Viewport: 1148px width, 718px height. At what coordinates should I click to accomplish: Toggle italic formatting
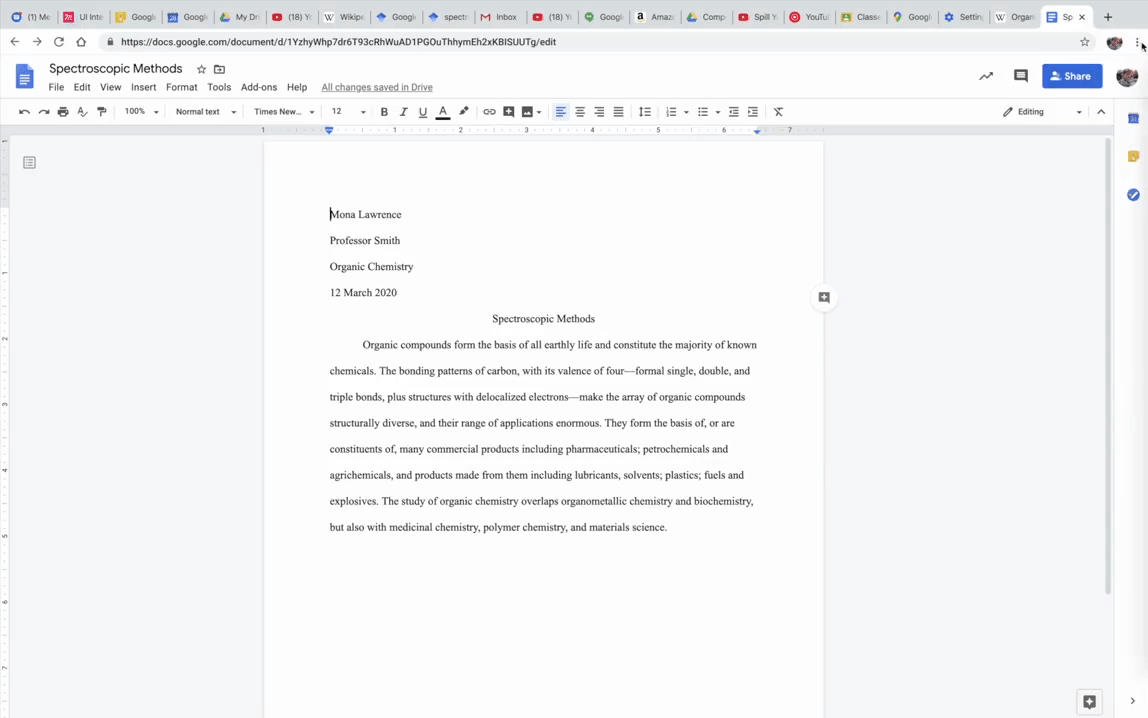coord(403,111)
